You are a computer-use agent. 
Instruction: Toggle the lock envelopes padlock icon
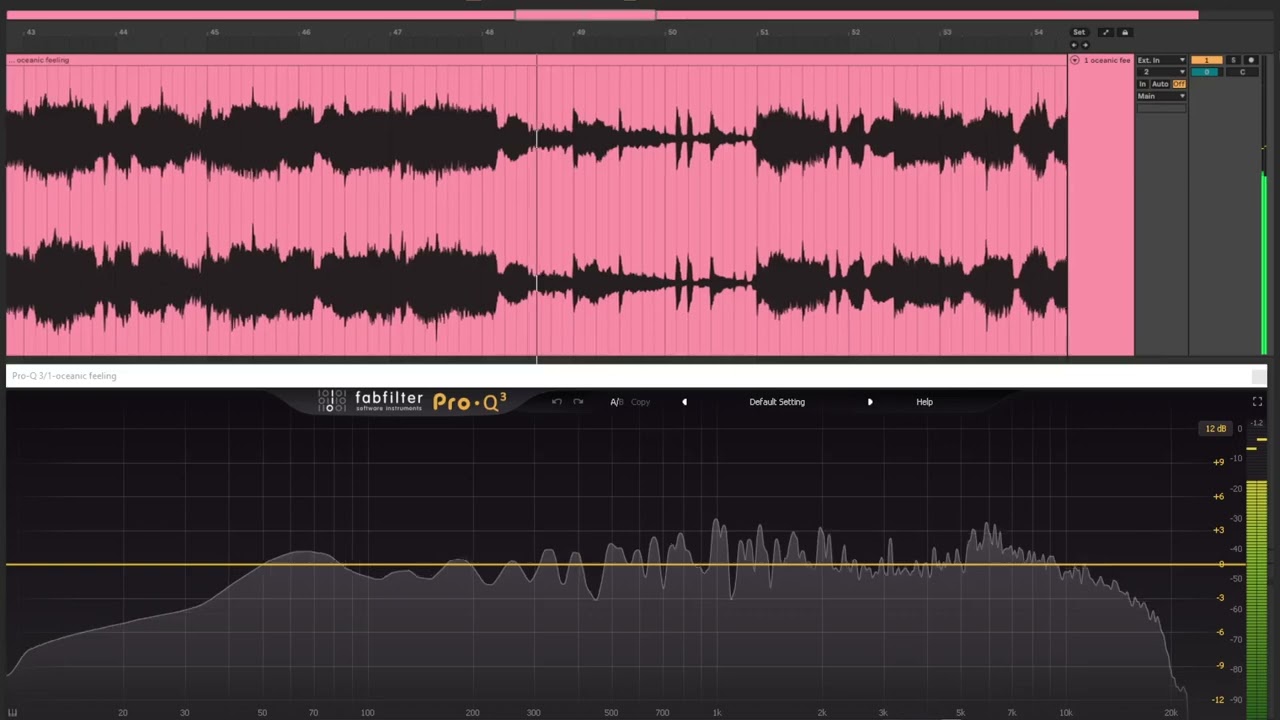tap(1125, 32)
